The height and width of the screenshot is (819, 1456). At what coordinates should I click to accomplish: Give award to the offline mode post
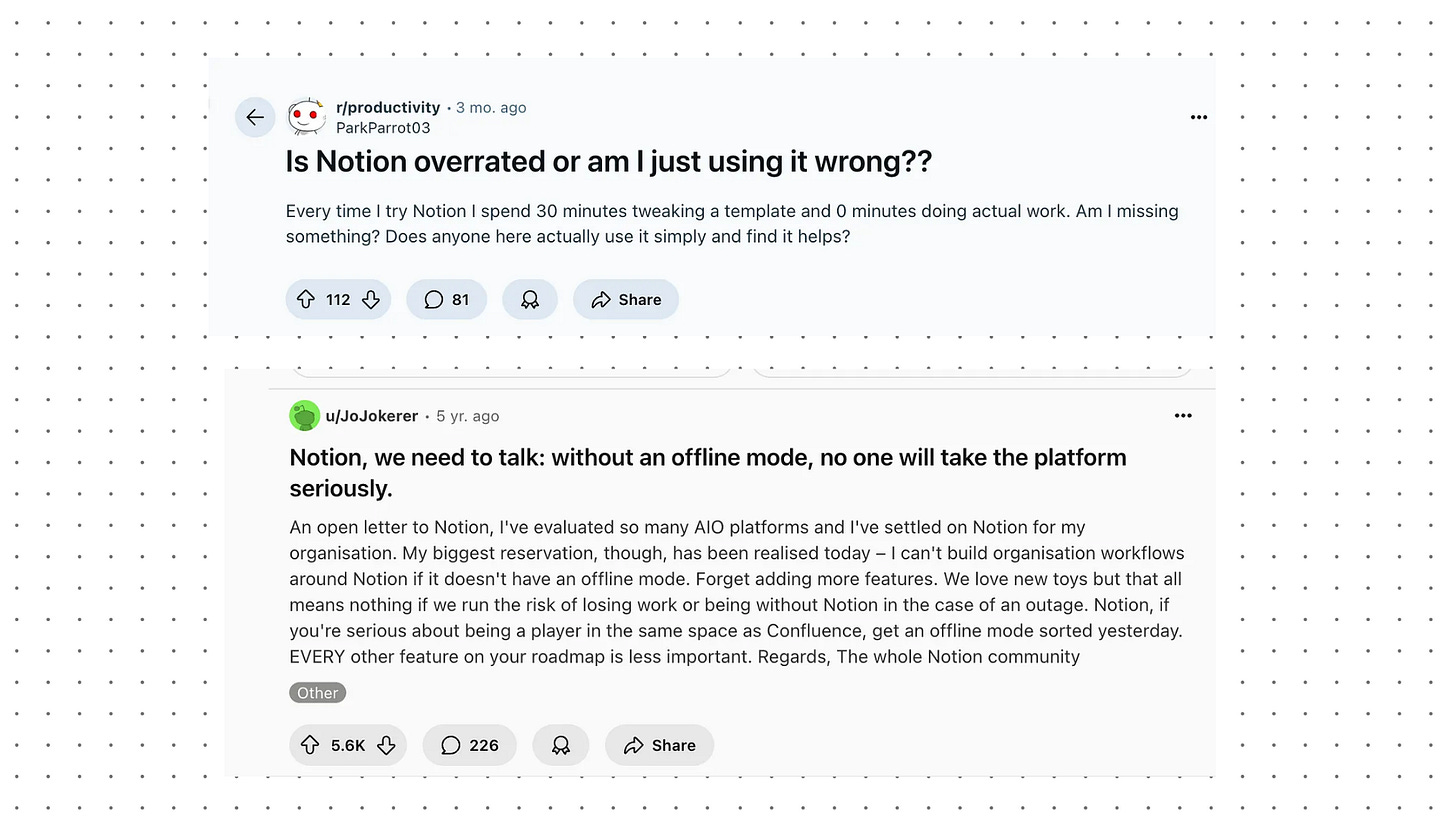[x=561, y=745]
